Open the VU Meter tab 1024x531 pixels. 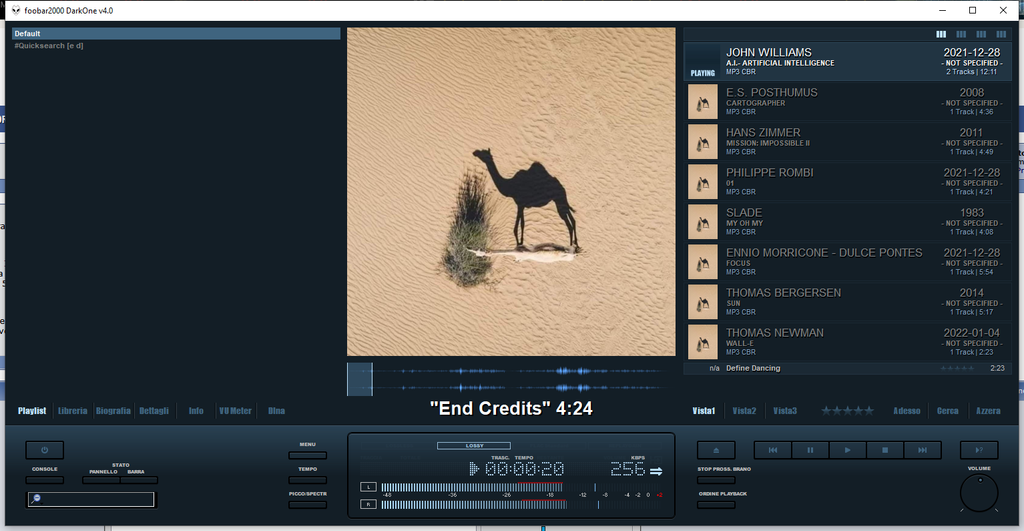point(235,411)
